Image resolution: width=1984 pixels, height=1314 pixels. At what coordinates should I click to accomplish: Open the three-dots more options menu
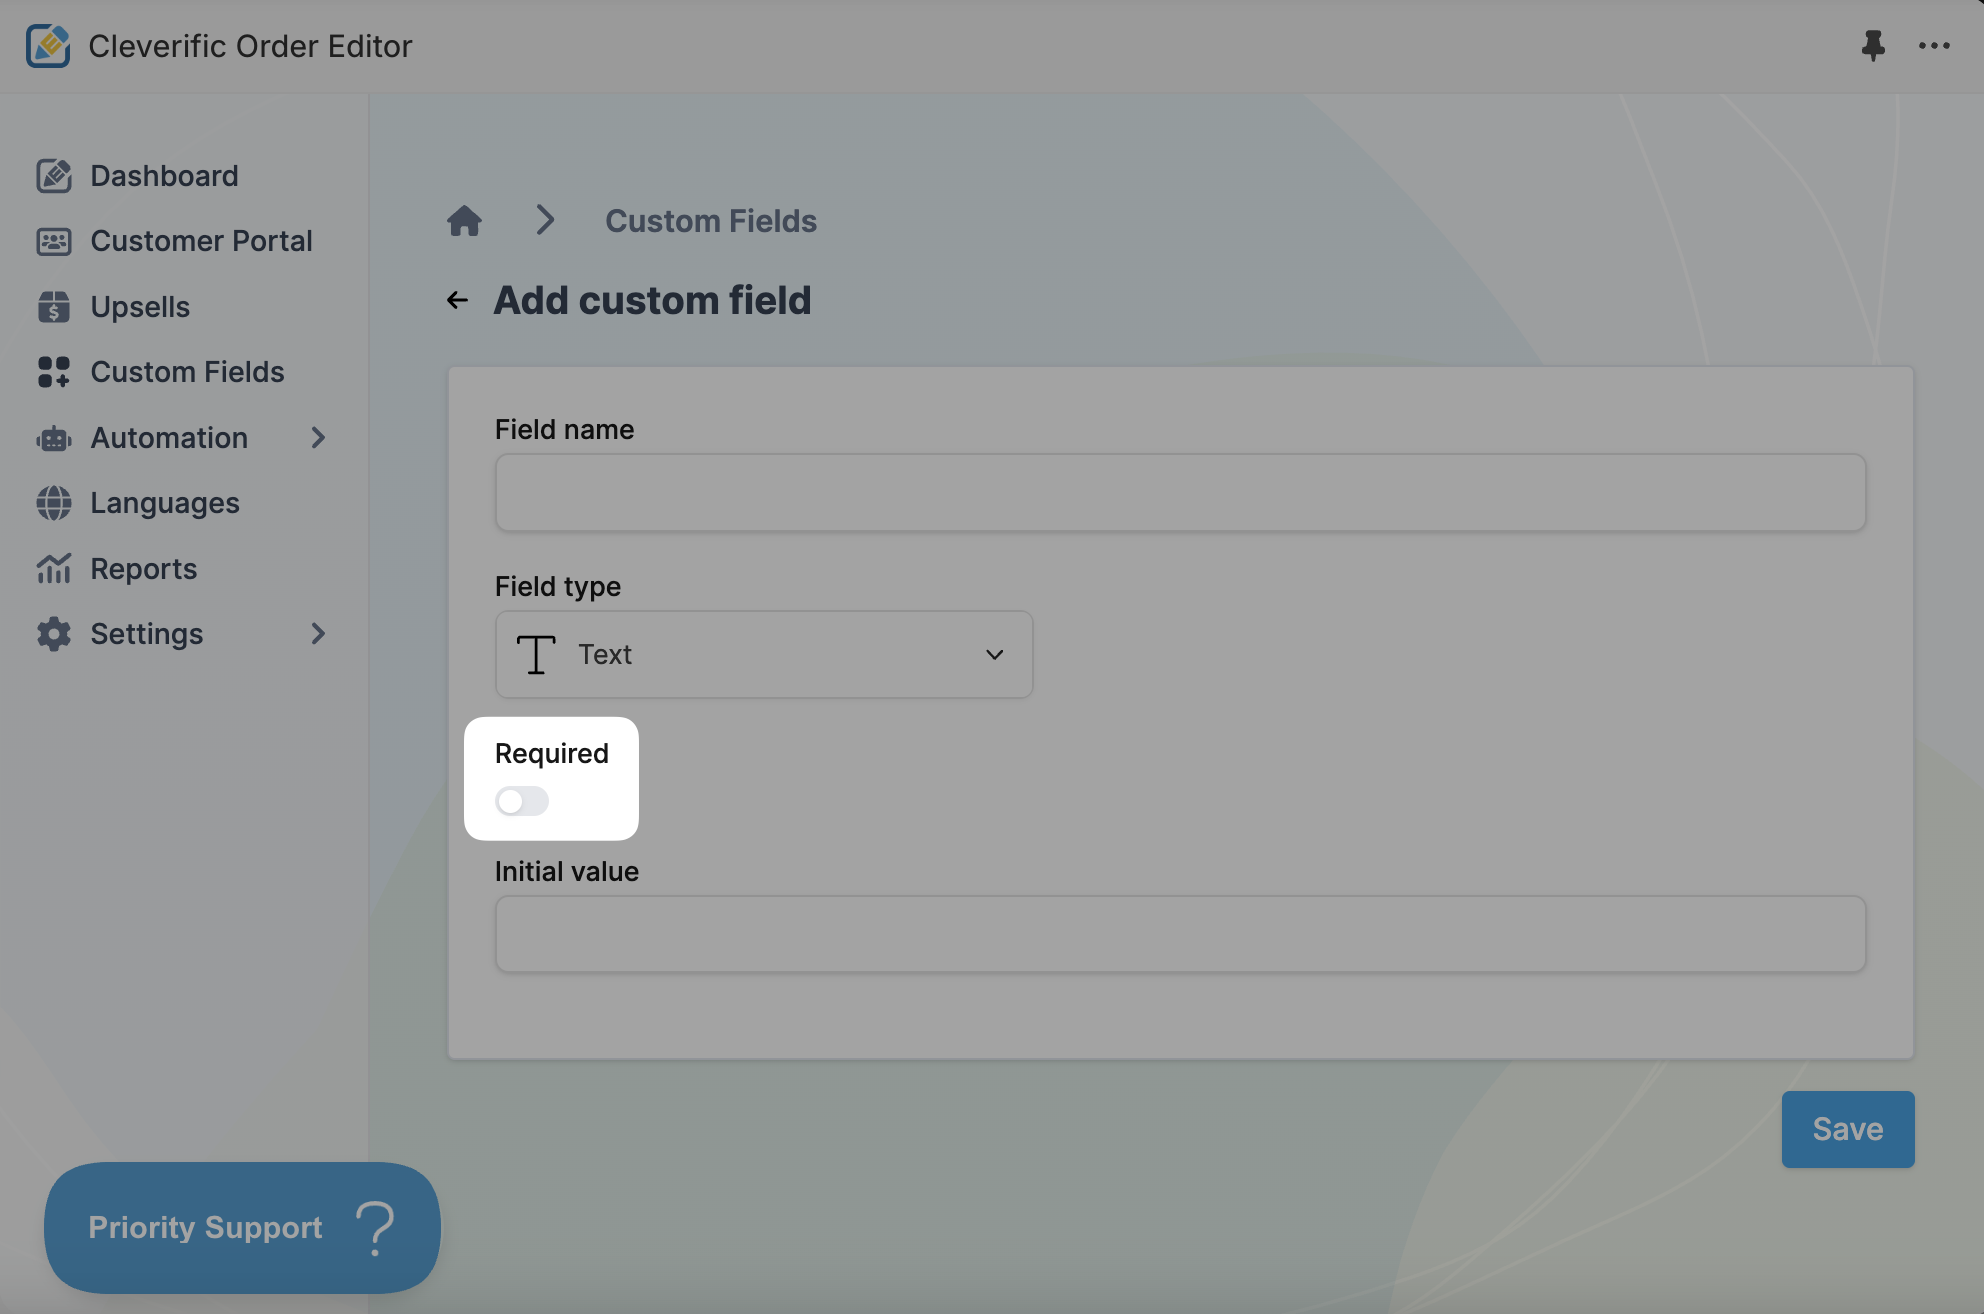(x=1934, y=46)
